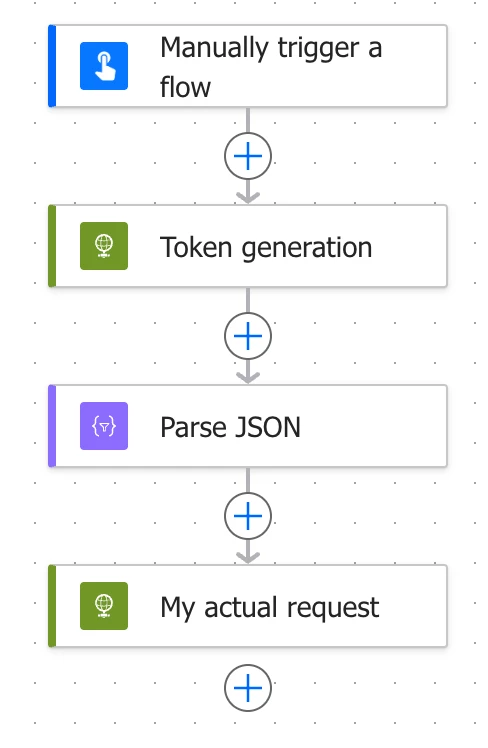Screen dimensions: 488x748
Task: Select the My actual request action title
Action: point(270,608)
